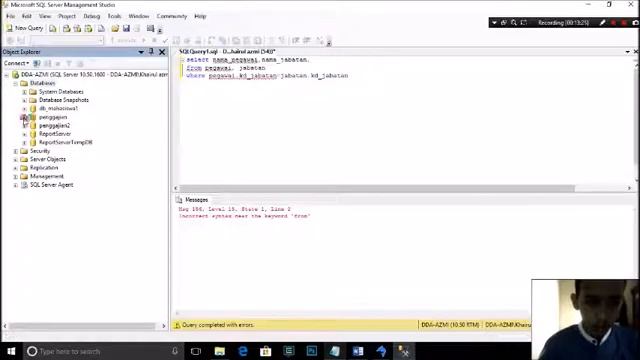Expand the SQL Server Agent node
The image size is (640, 360).
click(16, 185)
